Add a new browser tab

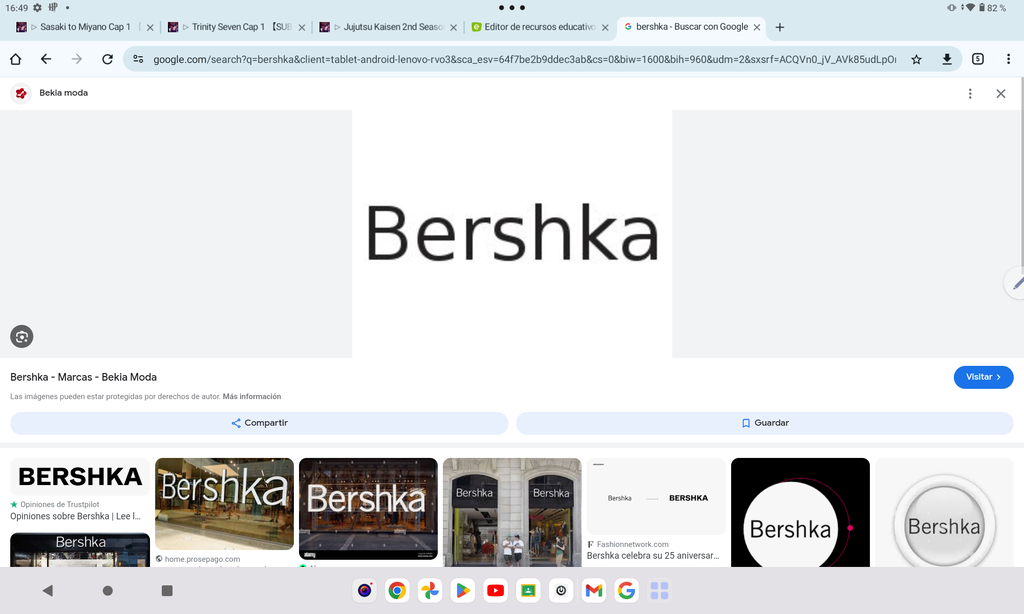pos(780,27)
